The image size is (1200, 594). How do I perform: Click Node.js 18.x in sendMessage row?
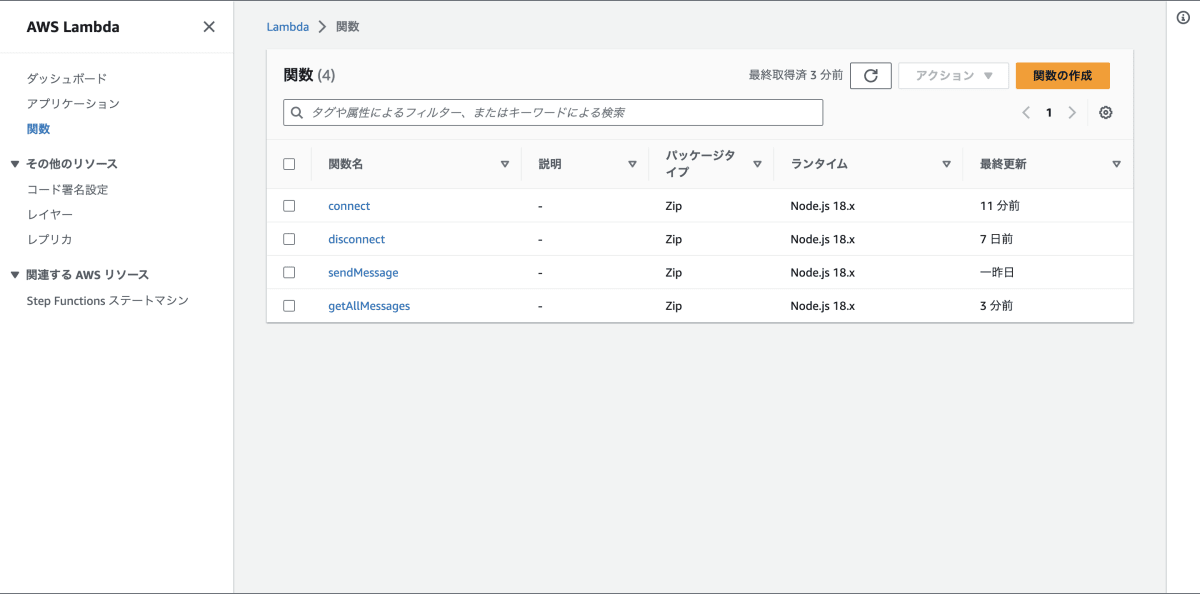click(823, 272)
